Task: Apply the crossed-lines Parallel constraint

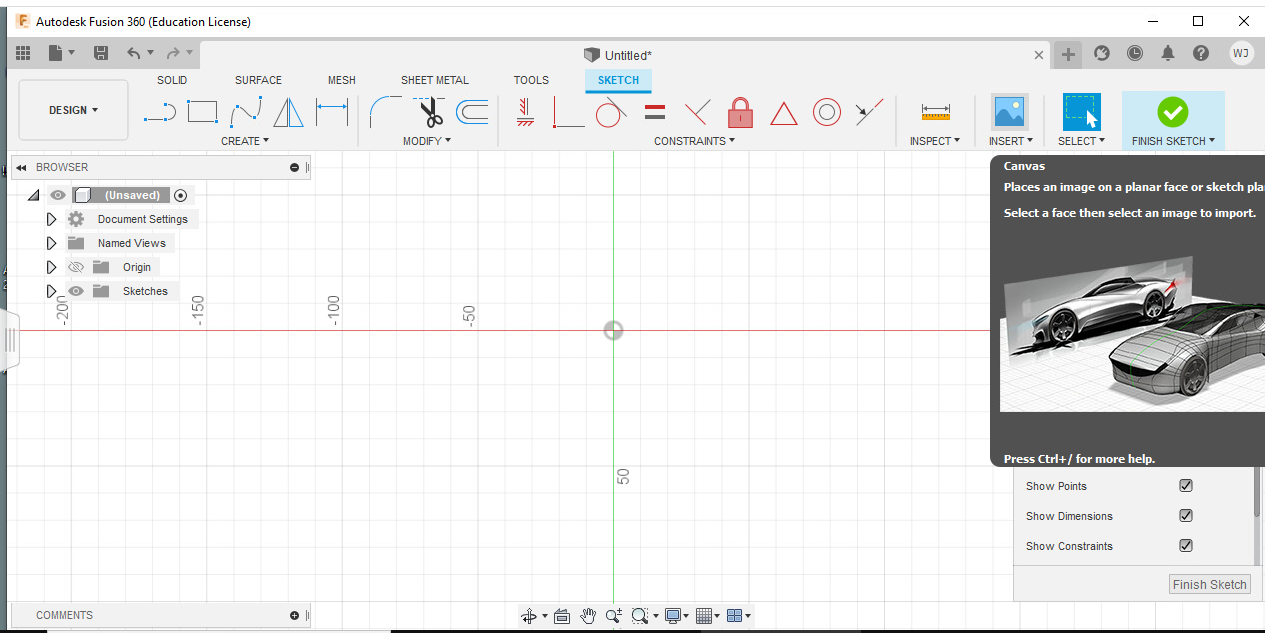Action: 697,112
